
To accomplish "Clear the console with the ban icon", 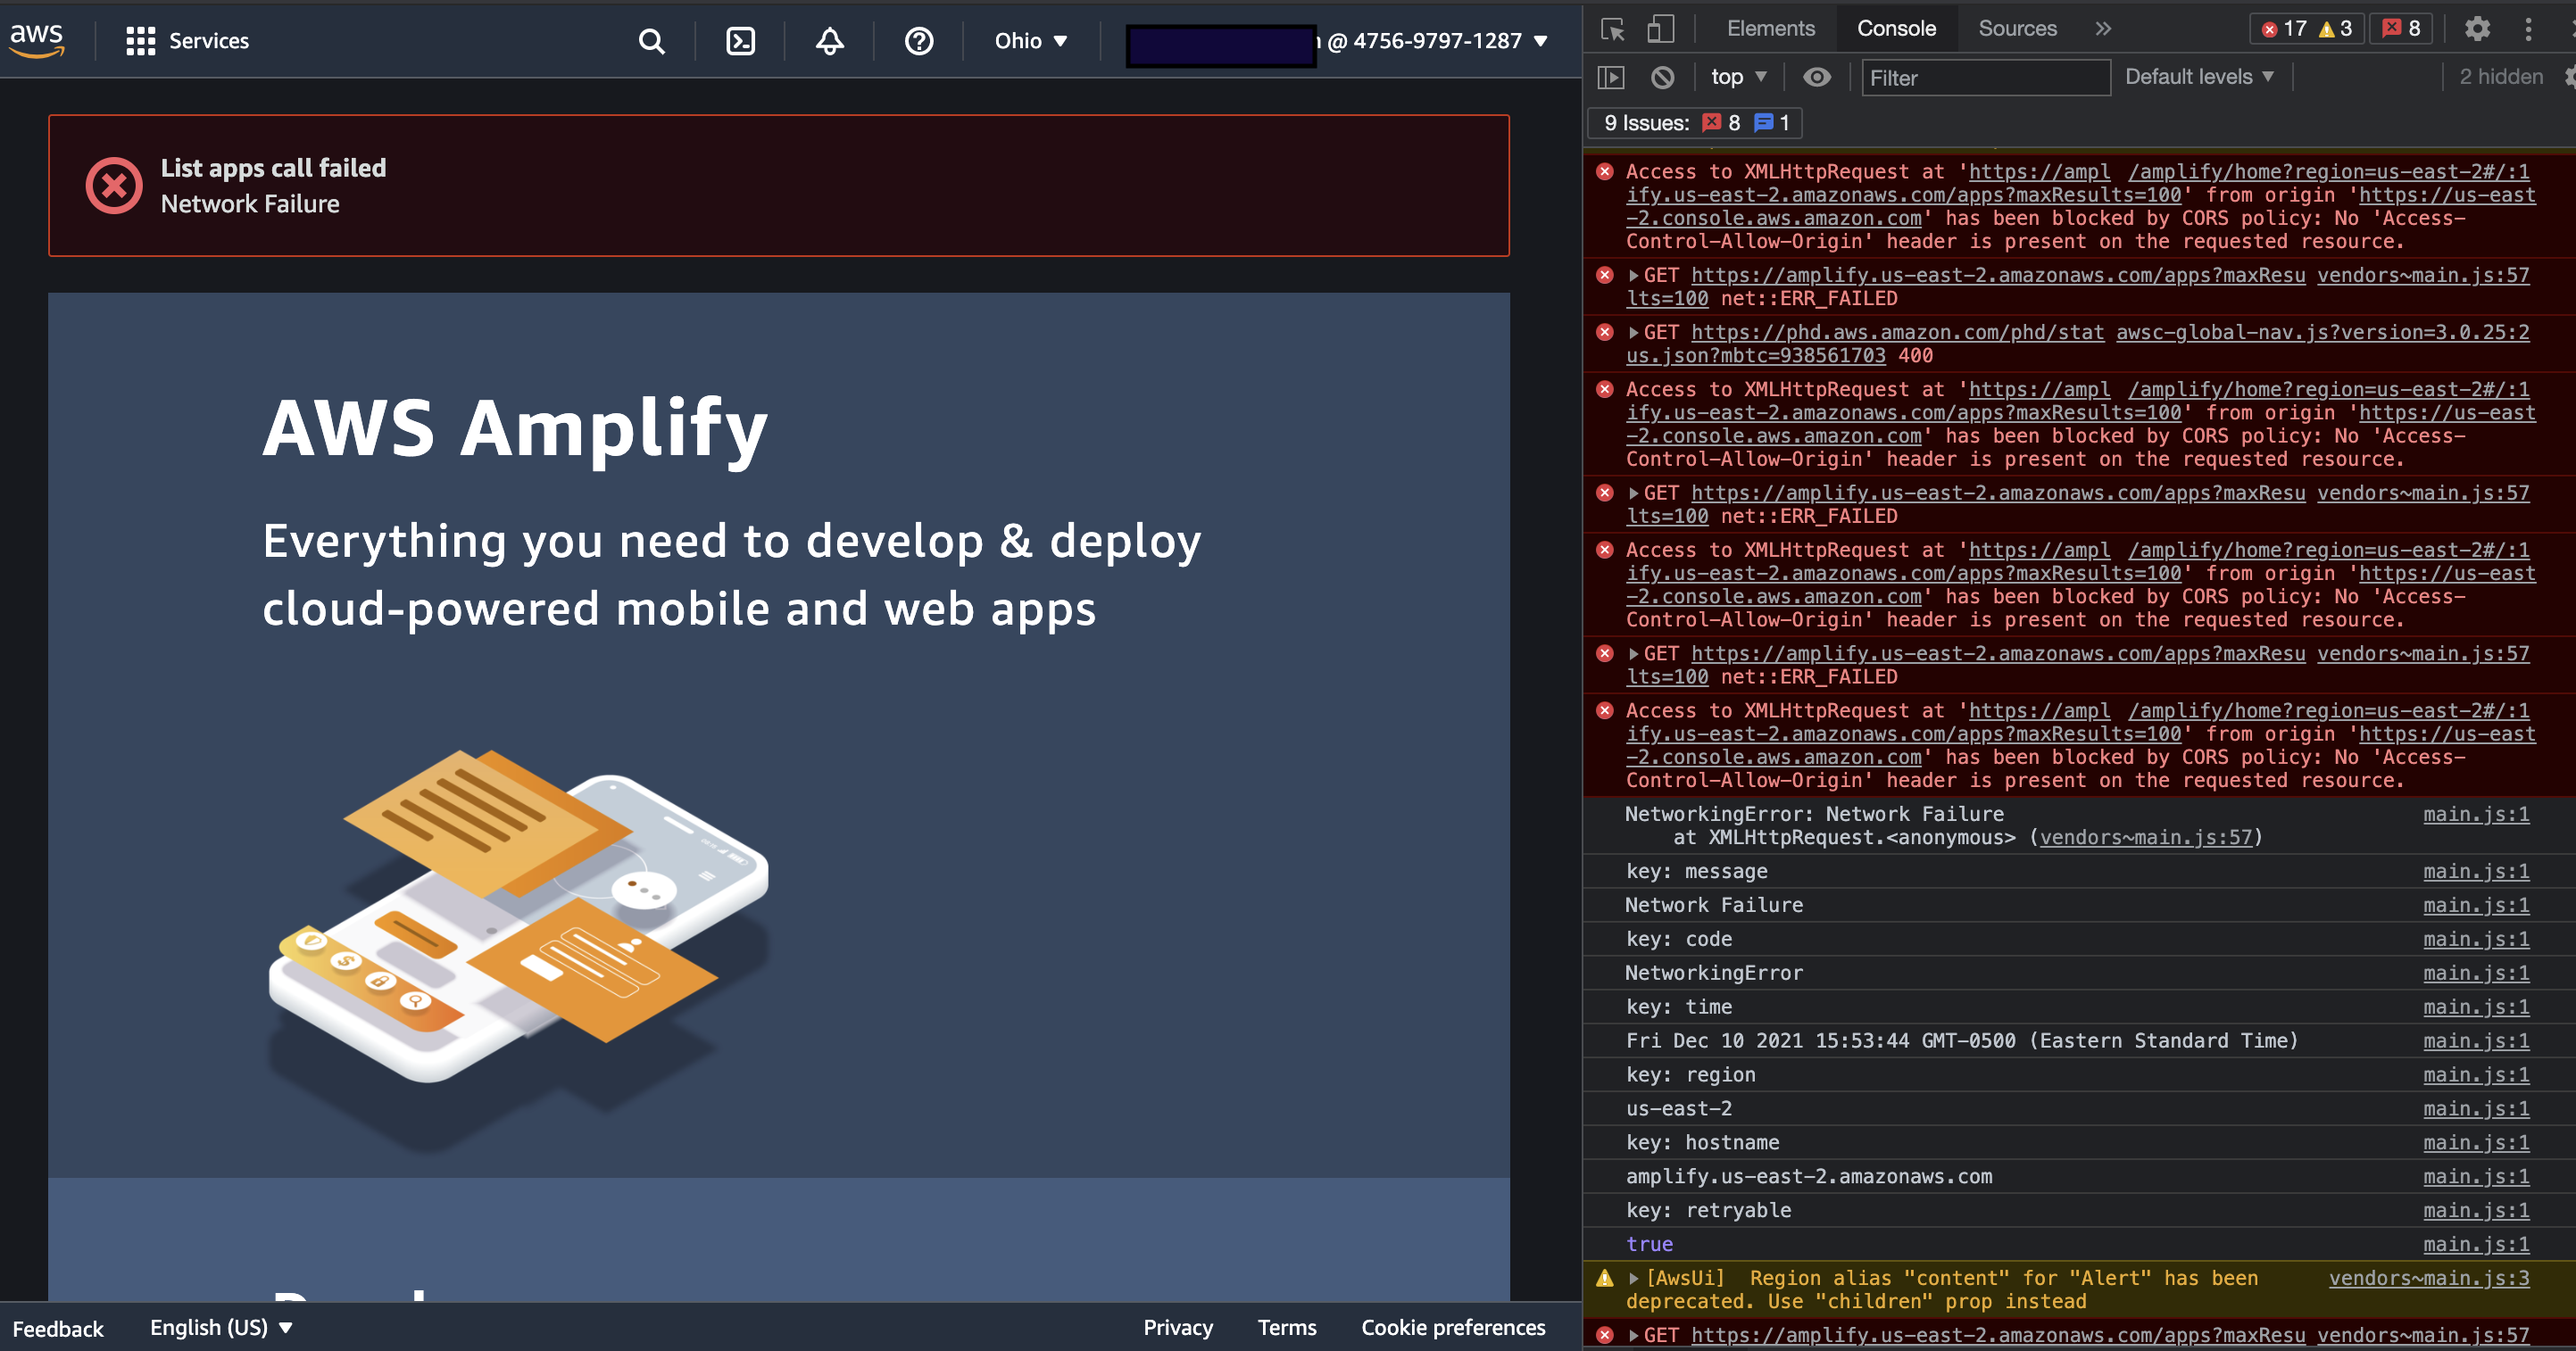I will pyautogui.click(x=1663, y=77).
